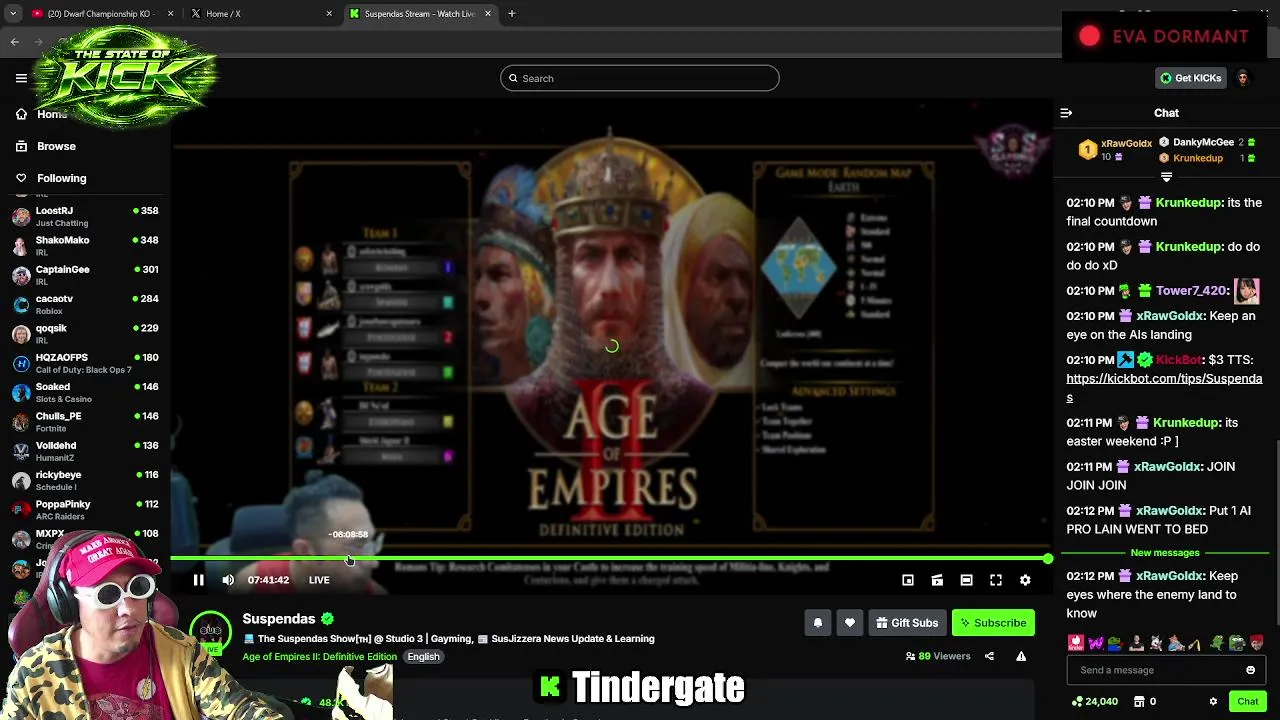Click the English language tag
Screen dimensions: 1280x720
423,656
